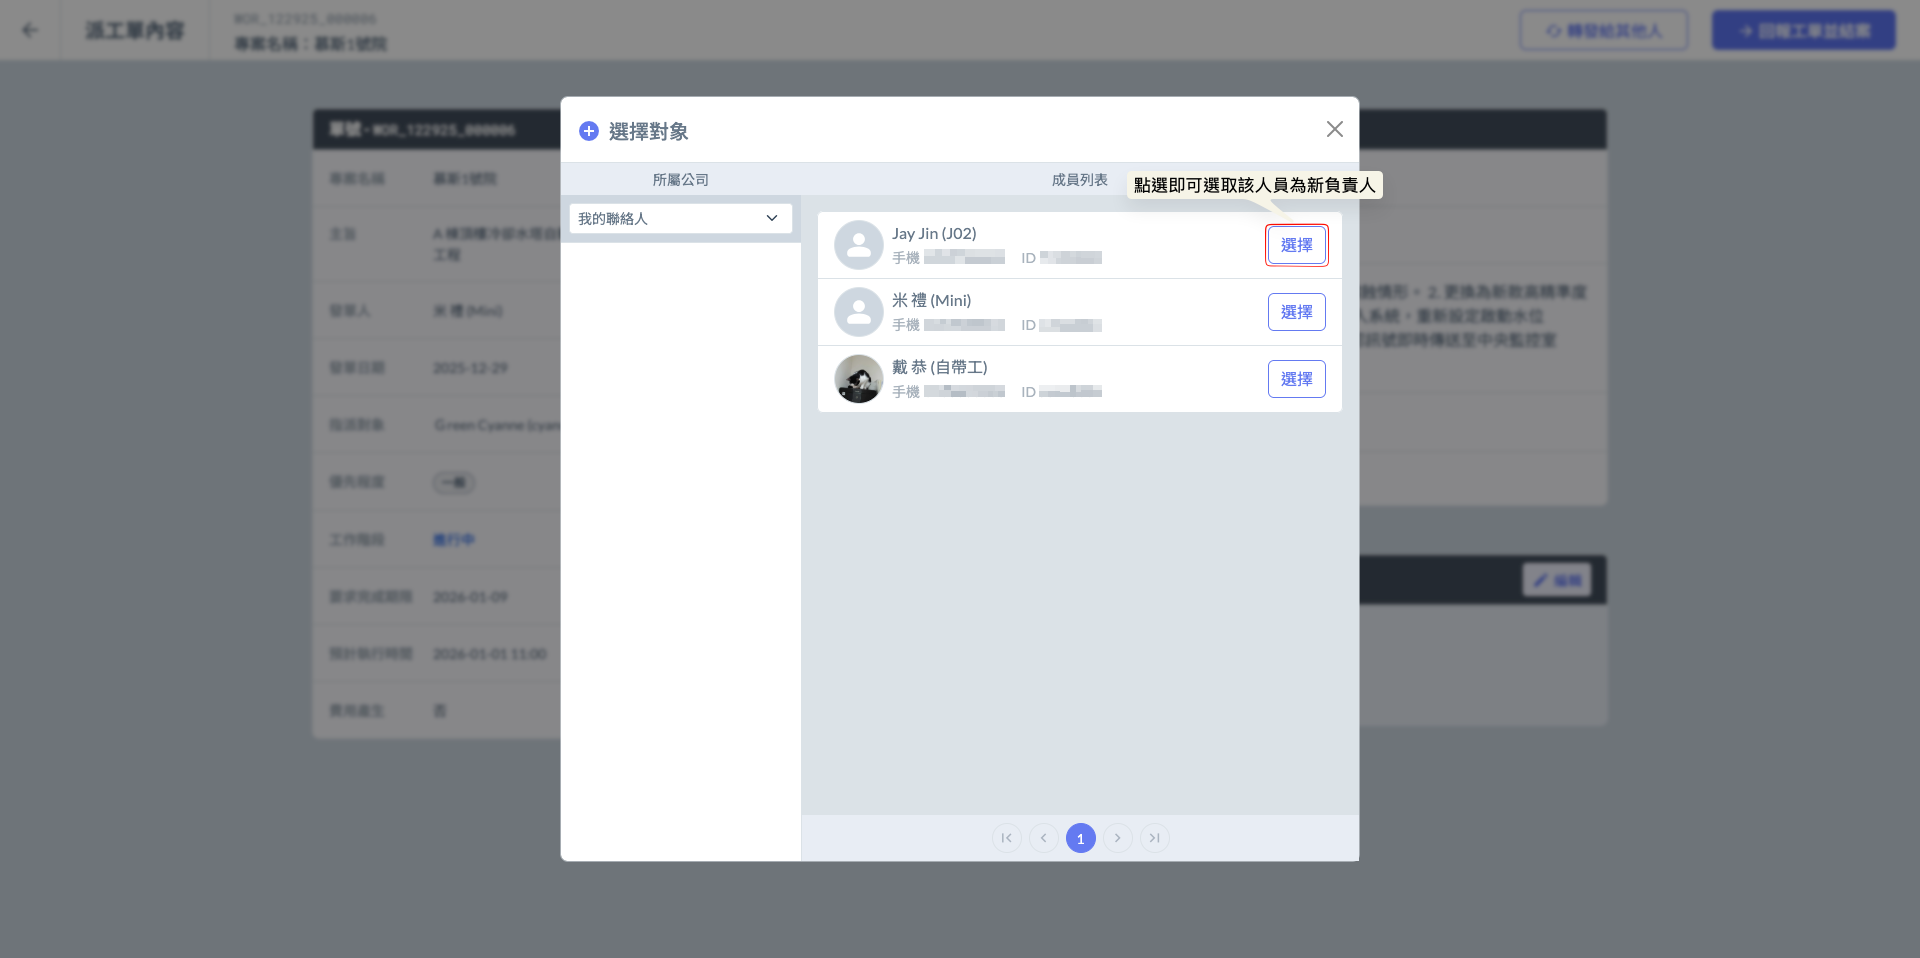Go to next page of members

(x=1117, y=838)
